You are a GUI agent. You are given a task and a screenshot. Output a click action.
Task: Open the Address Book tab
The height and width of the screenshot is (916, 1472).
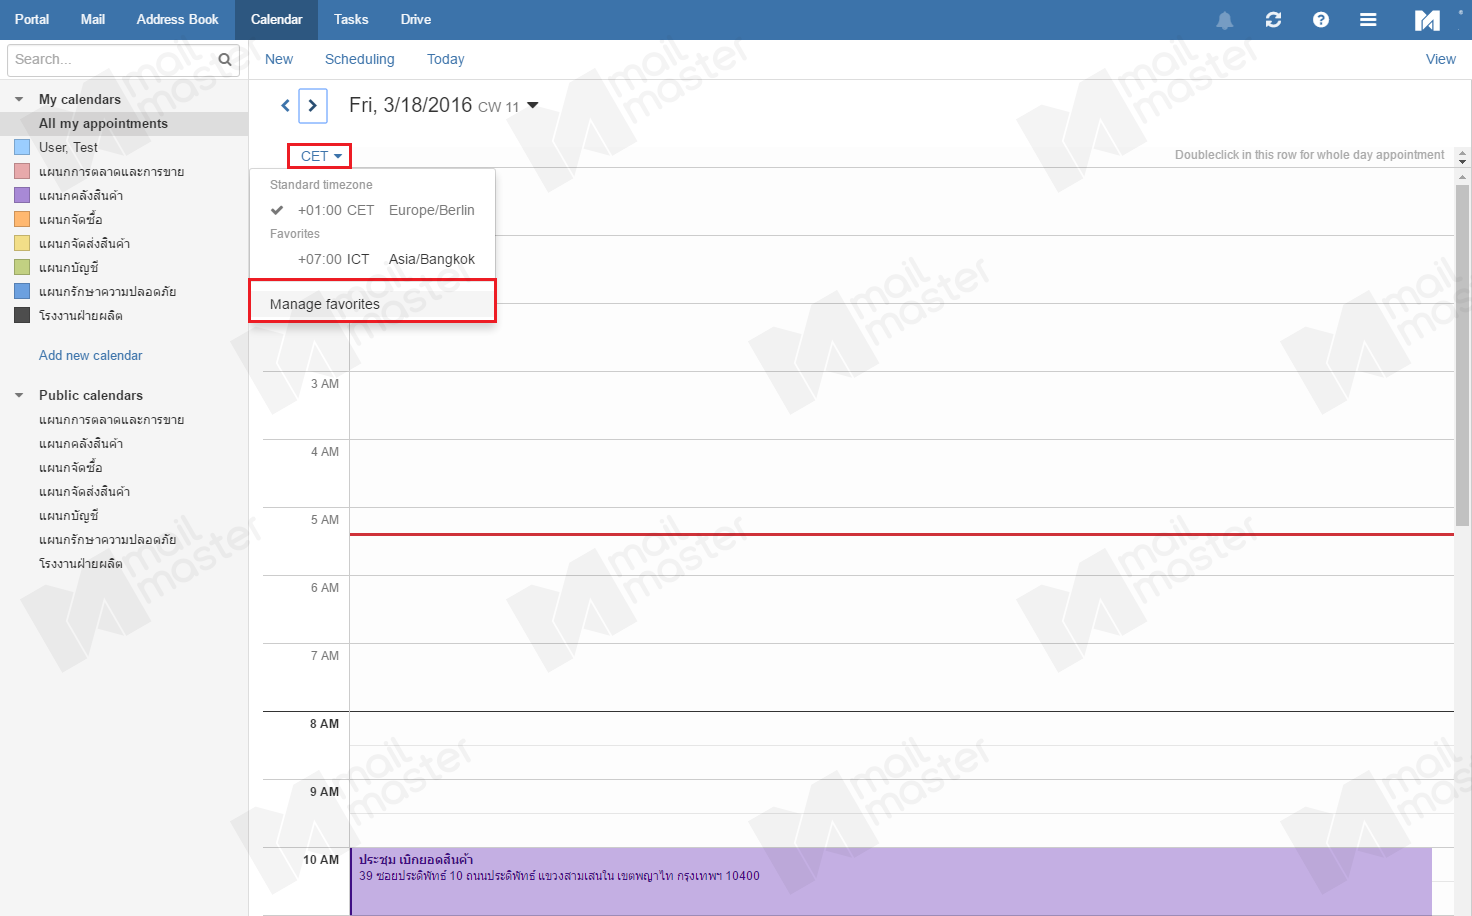[177, 19]
